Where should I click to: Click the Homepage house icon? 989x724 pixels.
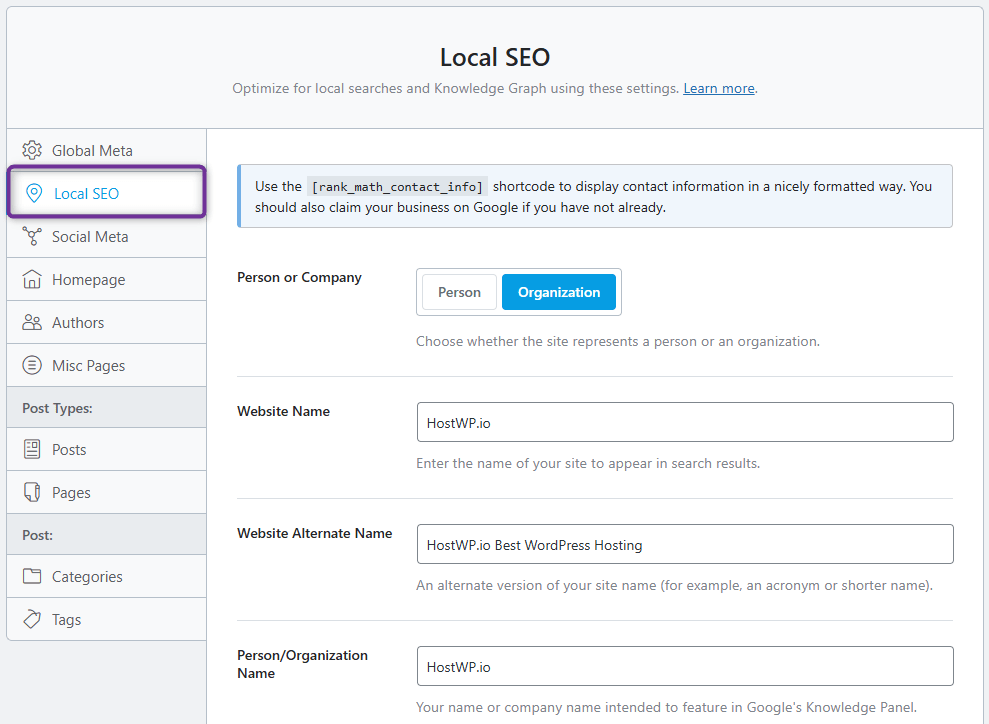coord(32,279)
